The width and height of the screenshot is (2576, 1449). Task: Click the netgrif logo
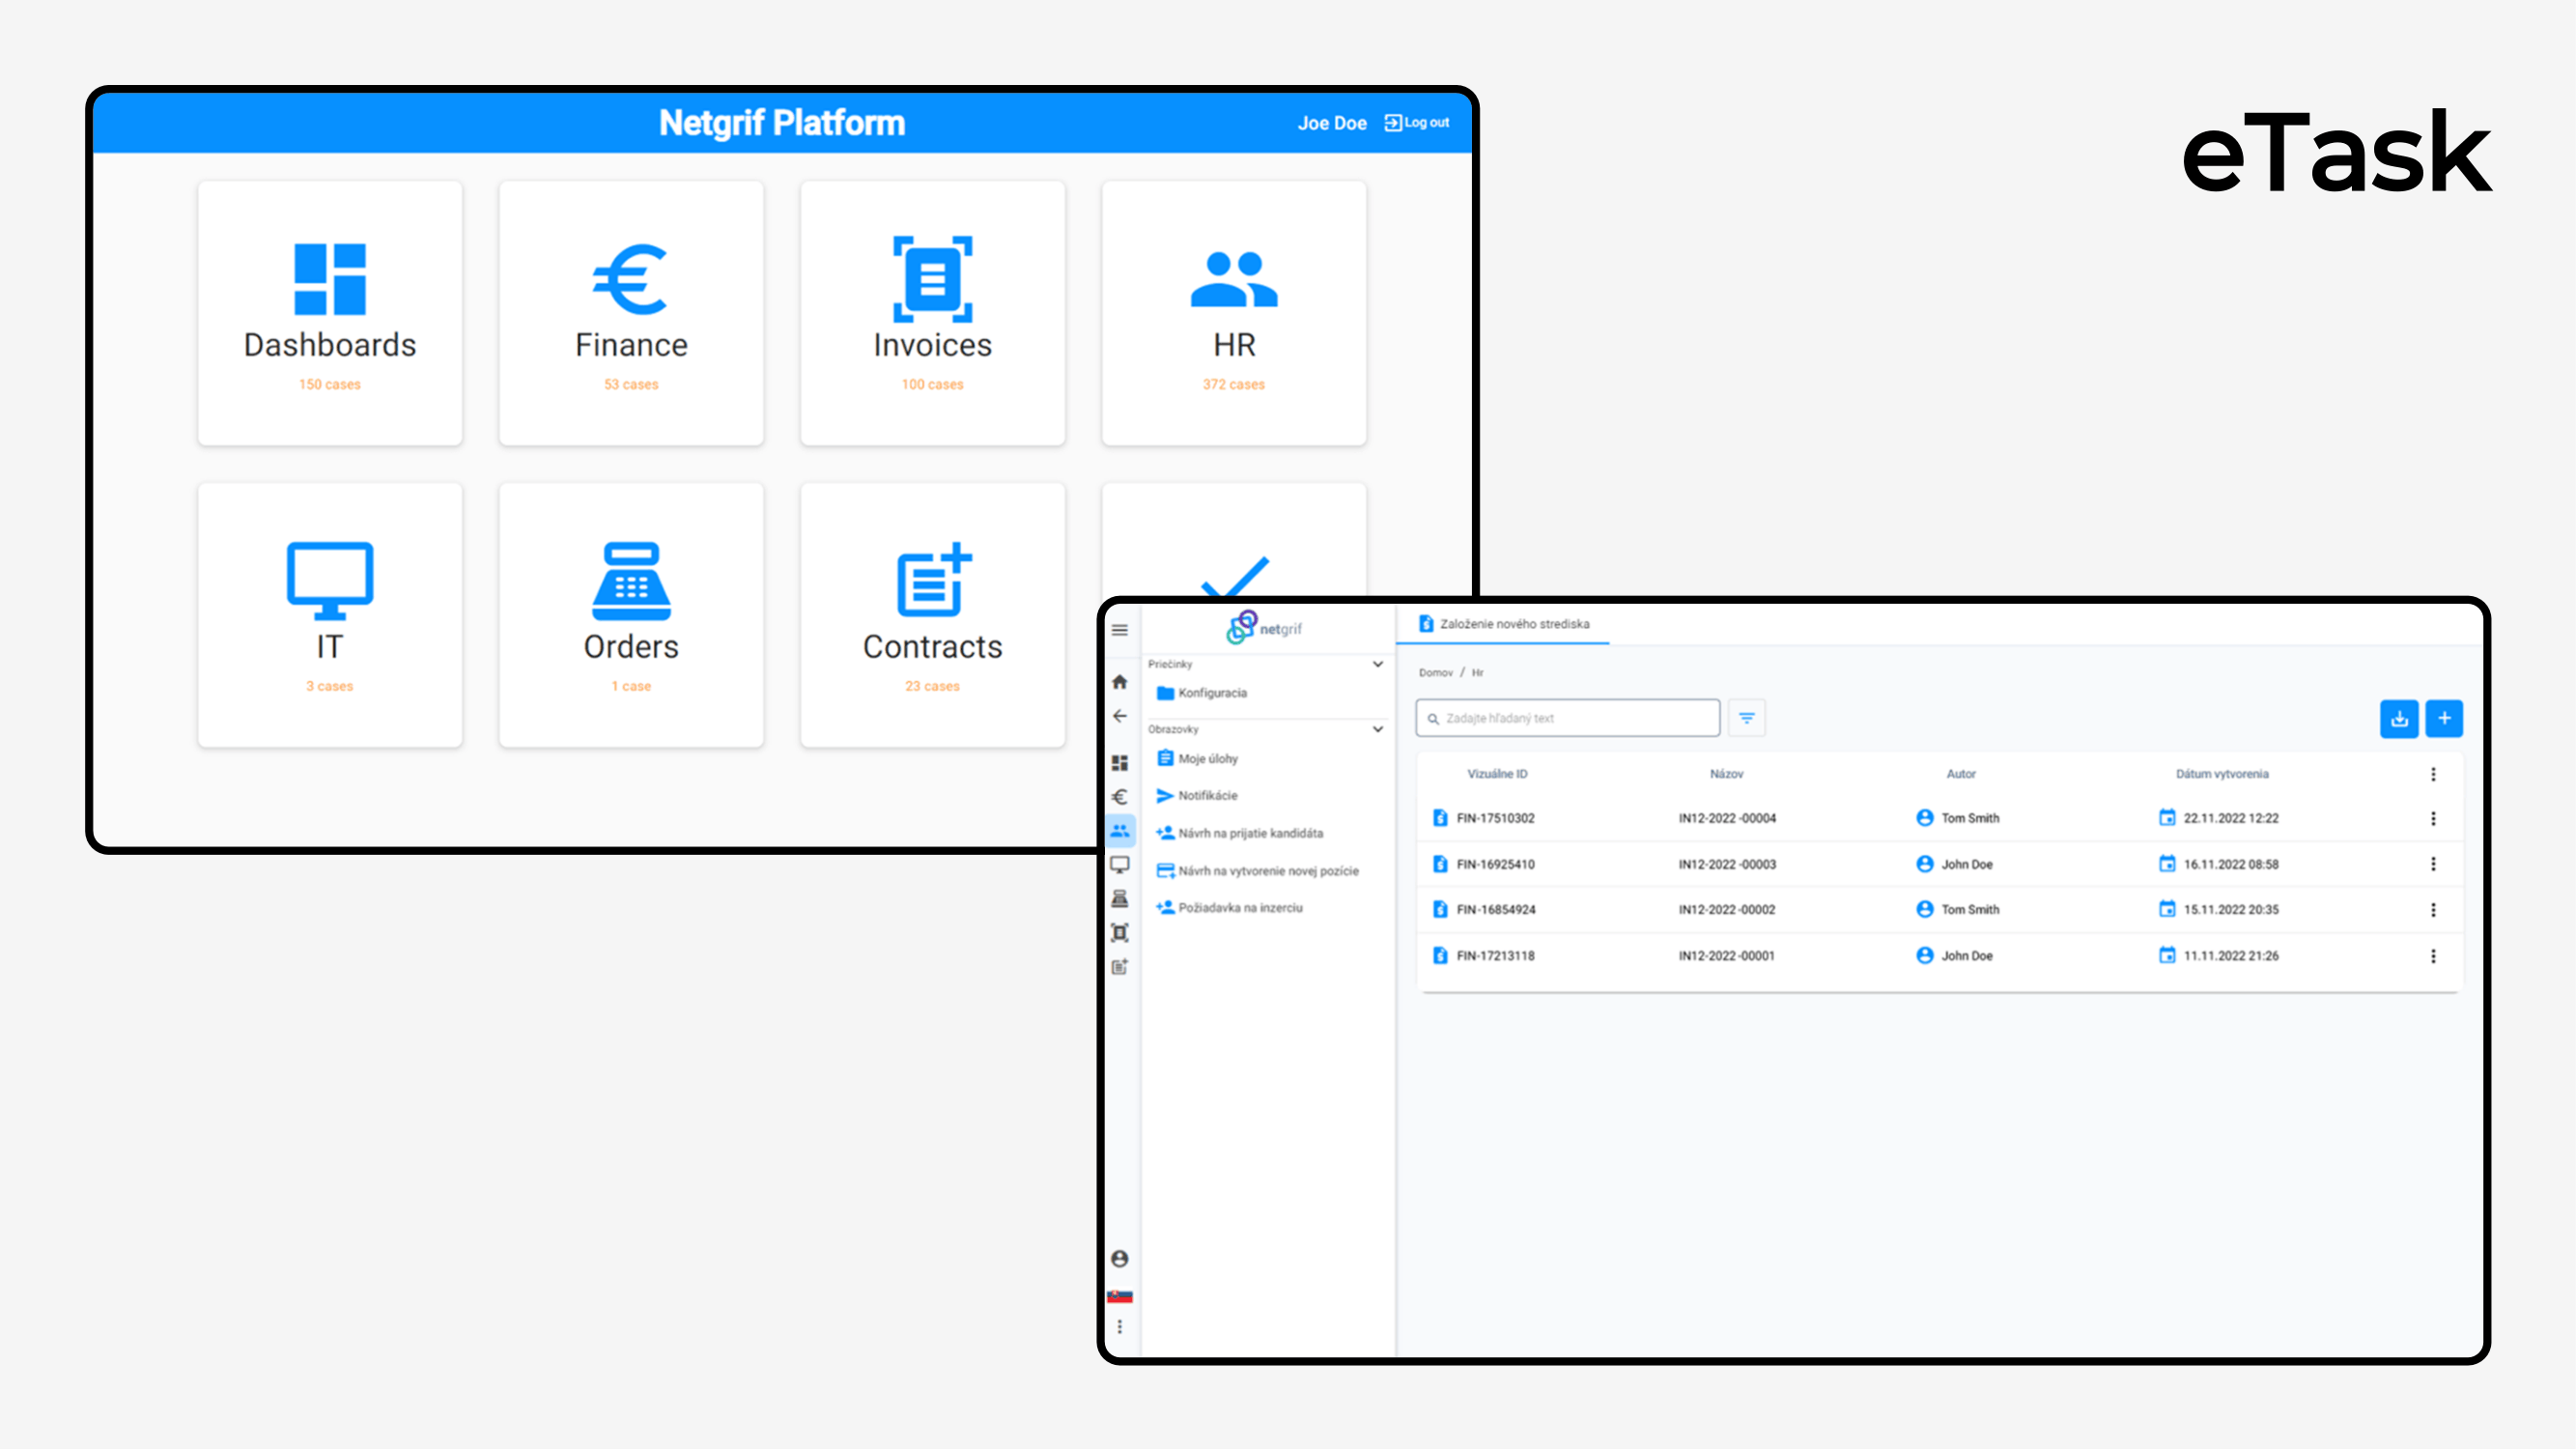point(1264,628)
